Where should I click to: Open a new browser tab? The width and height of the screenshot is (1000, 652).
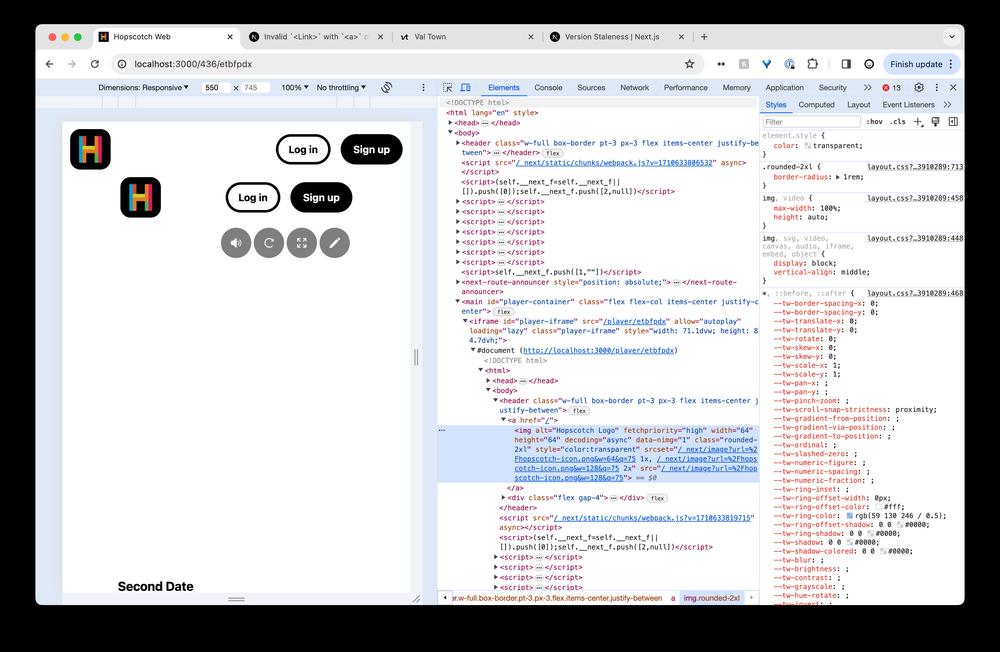tap(704, 37)
